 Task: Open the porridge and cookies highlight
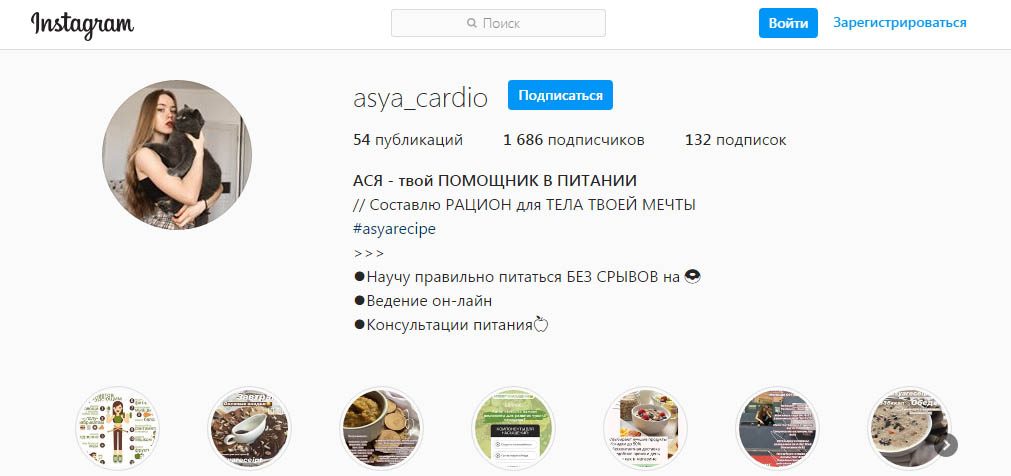382,428
